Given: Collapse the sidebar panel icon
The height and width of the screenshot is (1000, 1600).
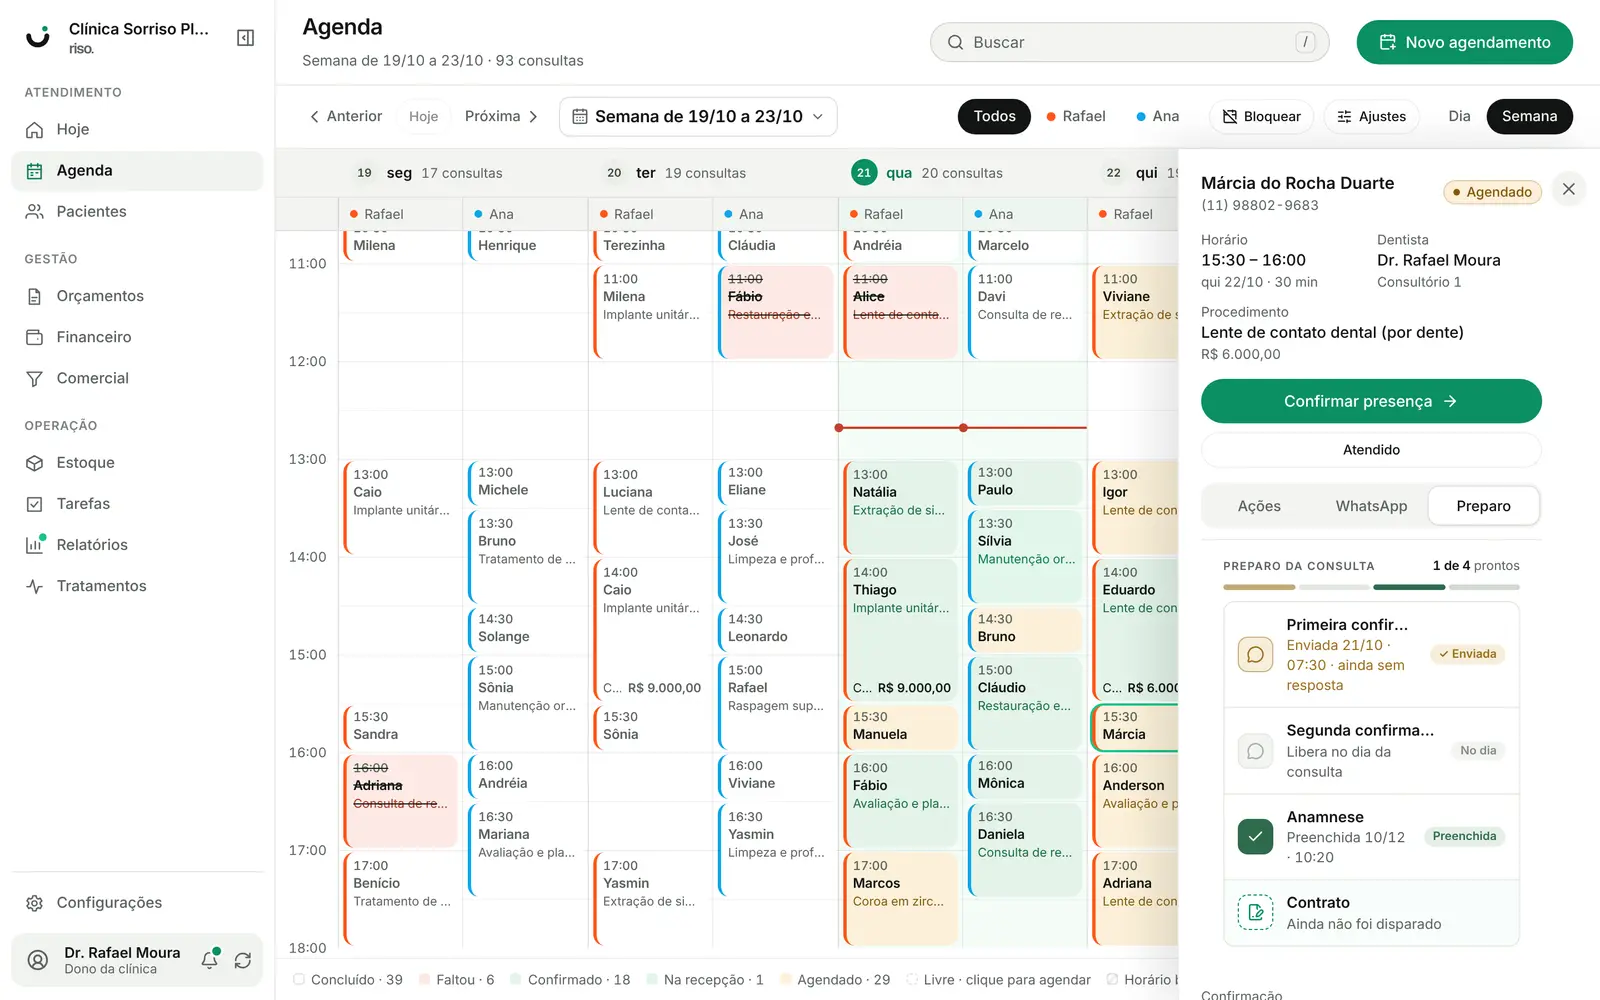Looking at the screenshot, I should pos(245,38).
